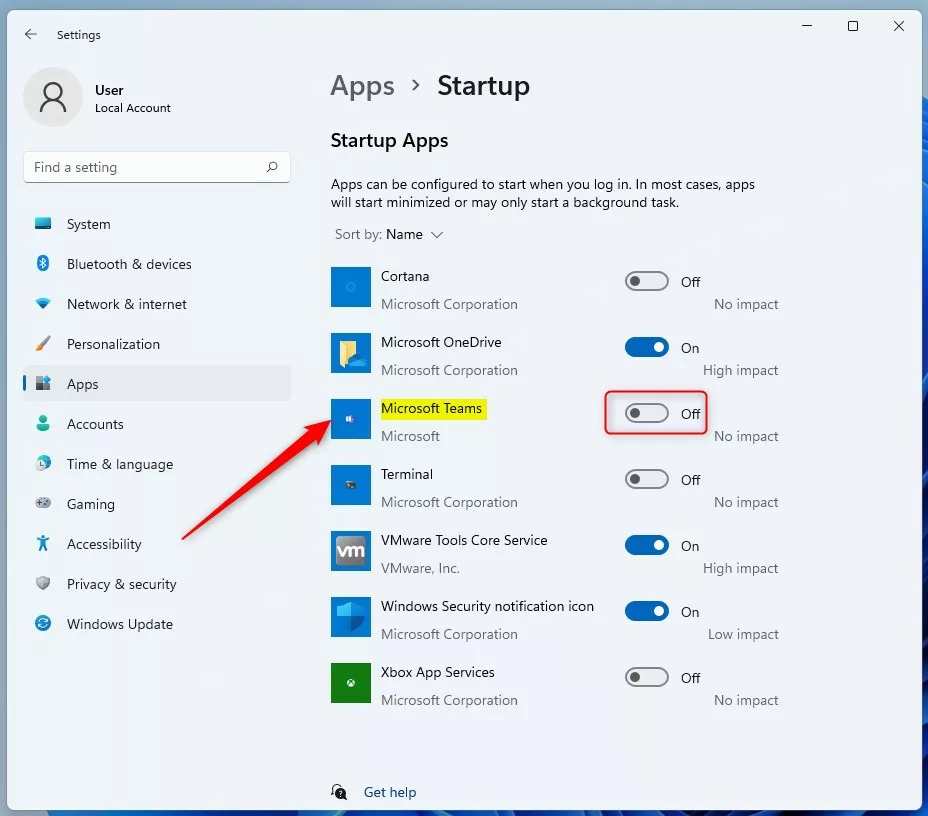Click the search magnifier icon
The image size is (928, 816).
tap(272, 167)
